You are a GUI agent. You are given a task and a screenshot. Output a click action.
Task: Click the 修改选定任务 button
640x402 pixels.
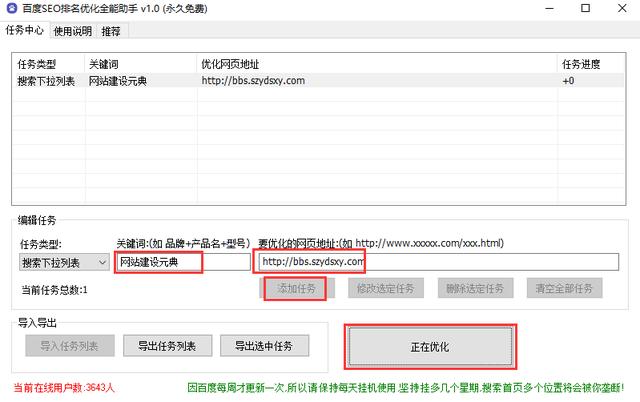coord(386,289)
